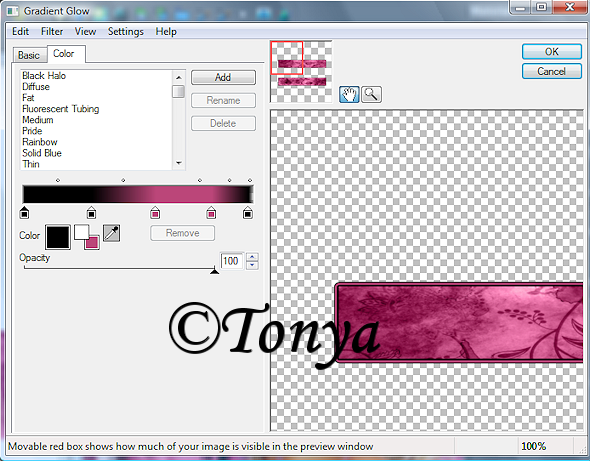Select the second pink gradient color stop

pyautogui.click(x=211, y=212)
